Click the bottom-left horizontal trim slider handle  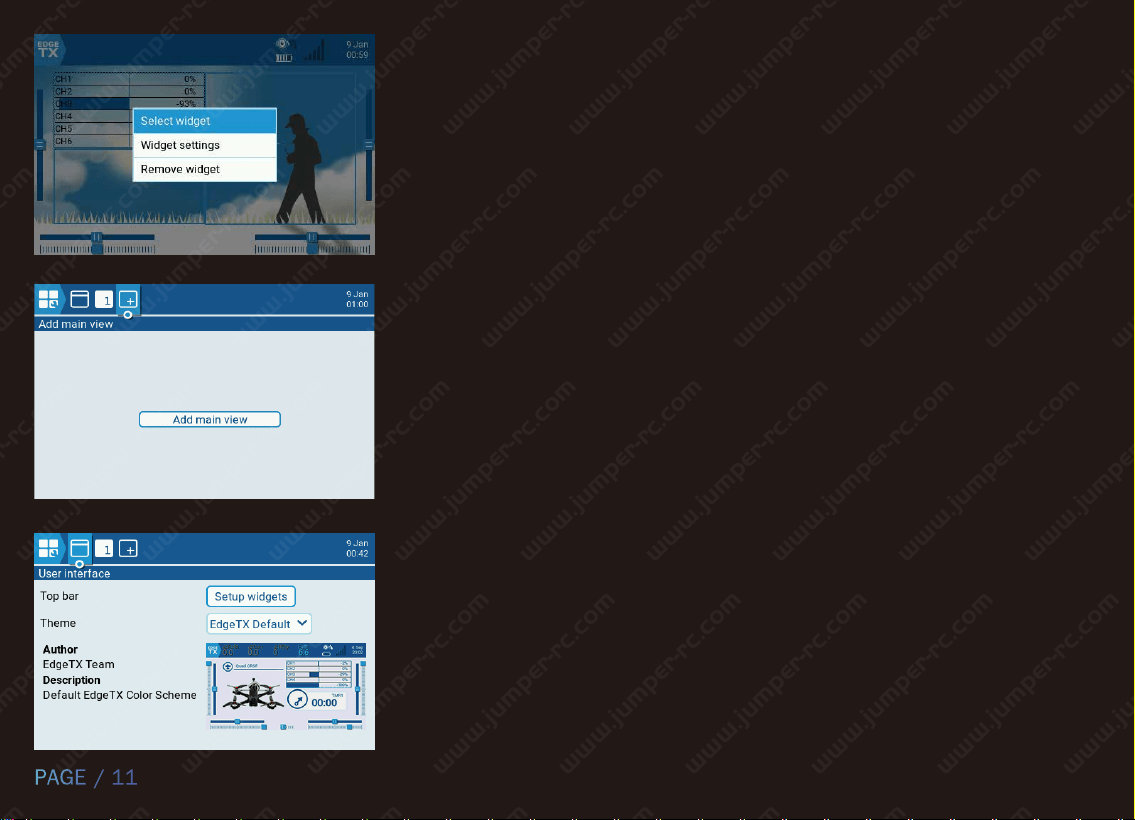coord(97,237)
